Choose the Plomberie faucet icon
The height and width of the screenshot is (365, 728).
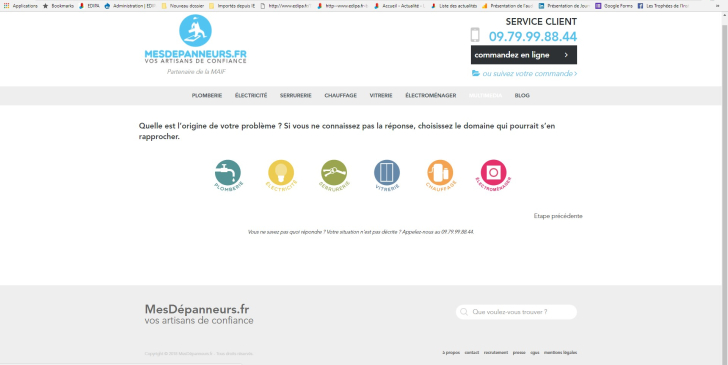(x=228, y=175)
